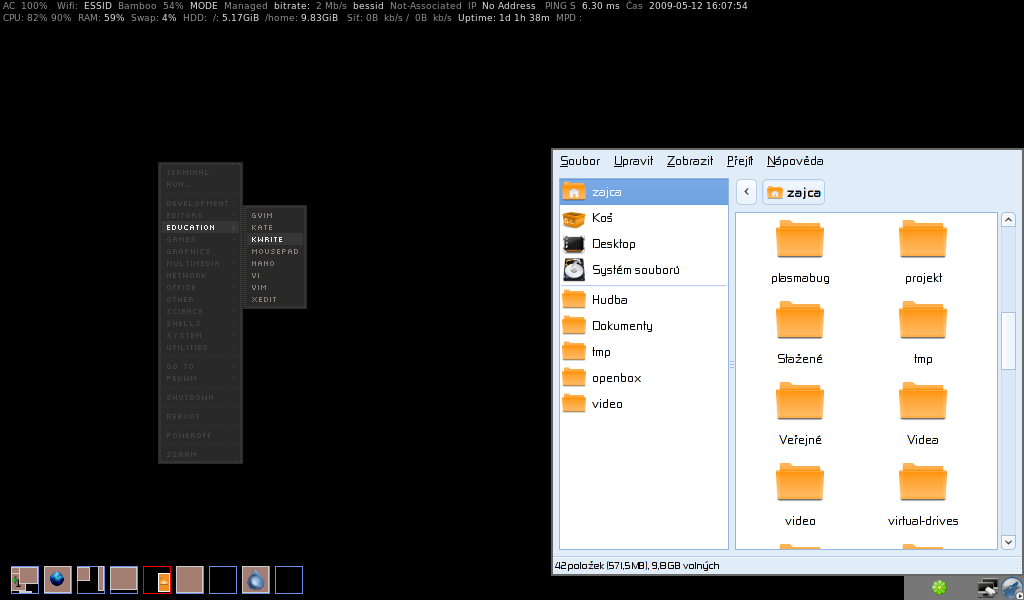This screenshot has width=1024, height=600.
Task: Click the red-outlined active workspace thumbnail
Action: (157, 579)
